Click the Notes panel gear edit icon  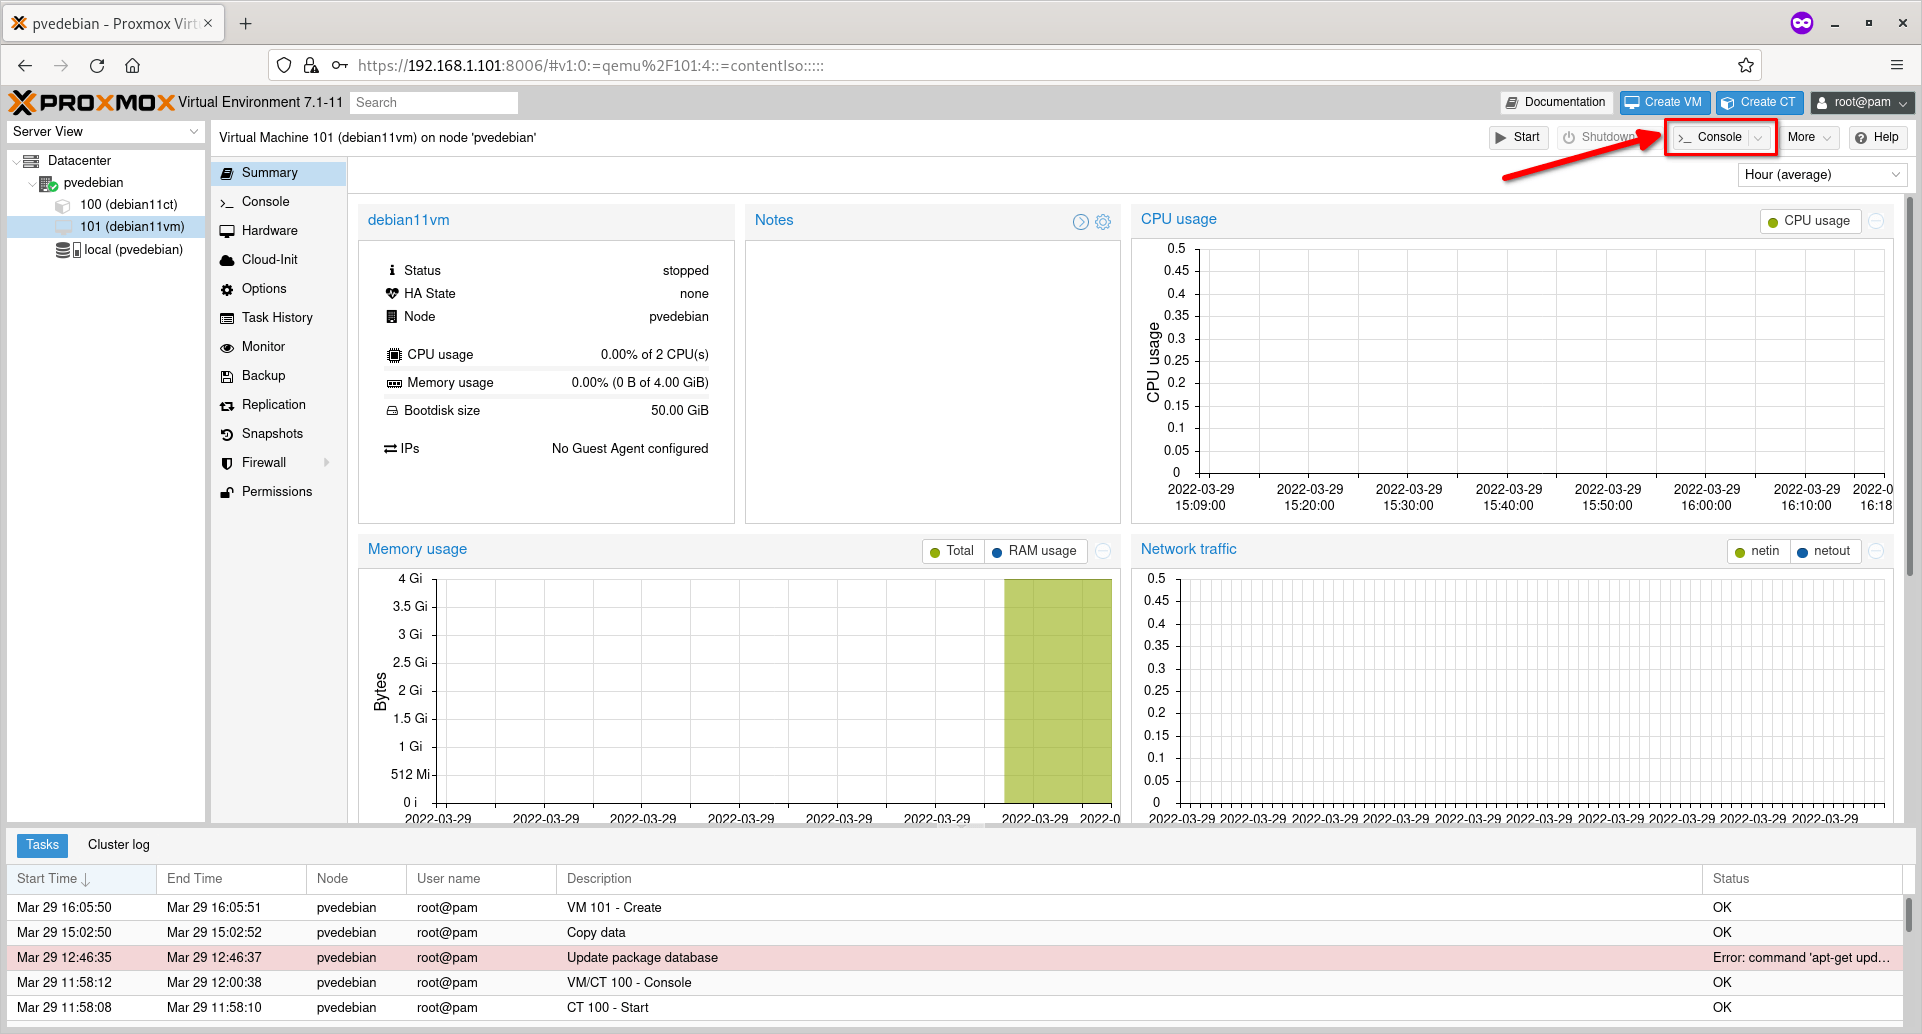coord(1103,222)
